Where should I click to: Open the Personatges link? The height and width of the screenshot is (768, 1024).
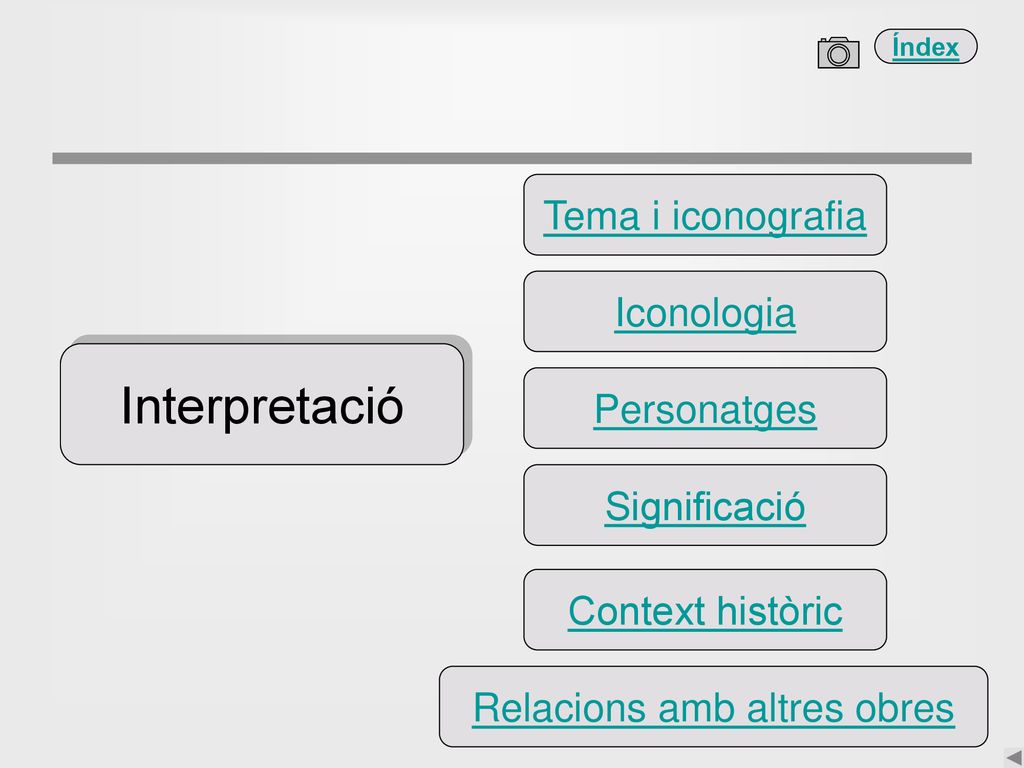point(705,409)
